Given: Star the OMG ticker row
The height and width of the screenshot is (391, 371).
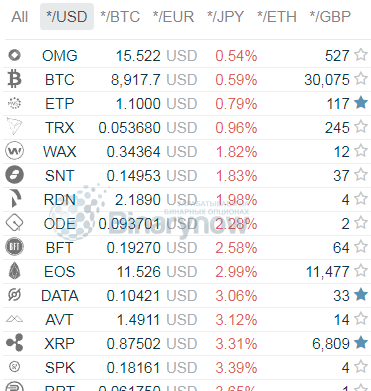Looking at the screenshot, I should click(x=361, y=55).
